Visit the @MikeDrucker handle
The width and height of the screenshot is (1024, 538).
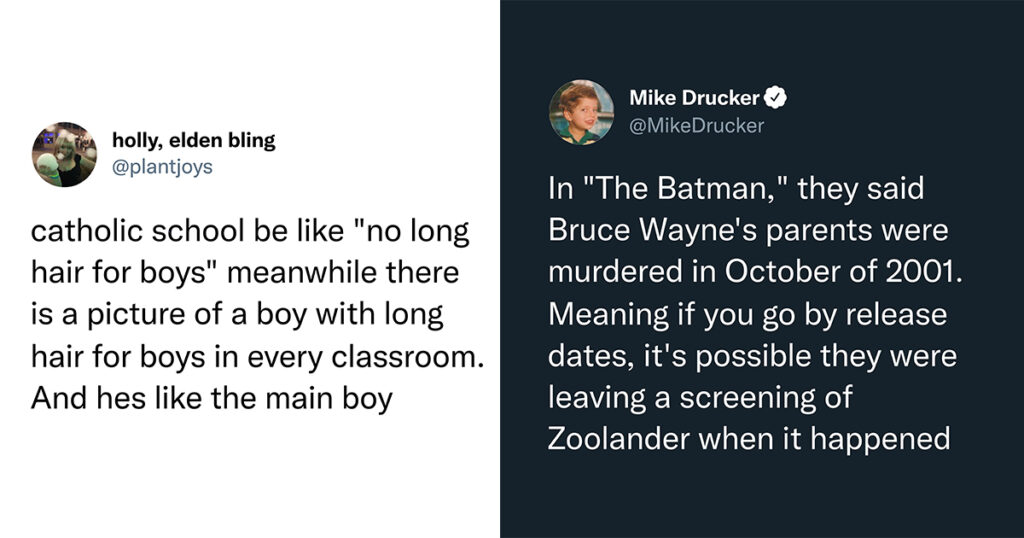tap(696, 125)
